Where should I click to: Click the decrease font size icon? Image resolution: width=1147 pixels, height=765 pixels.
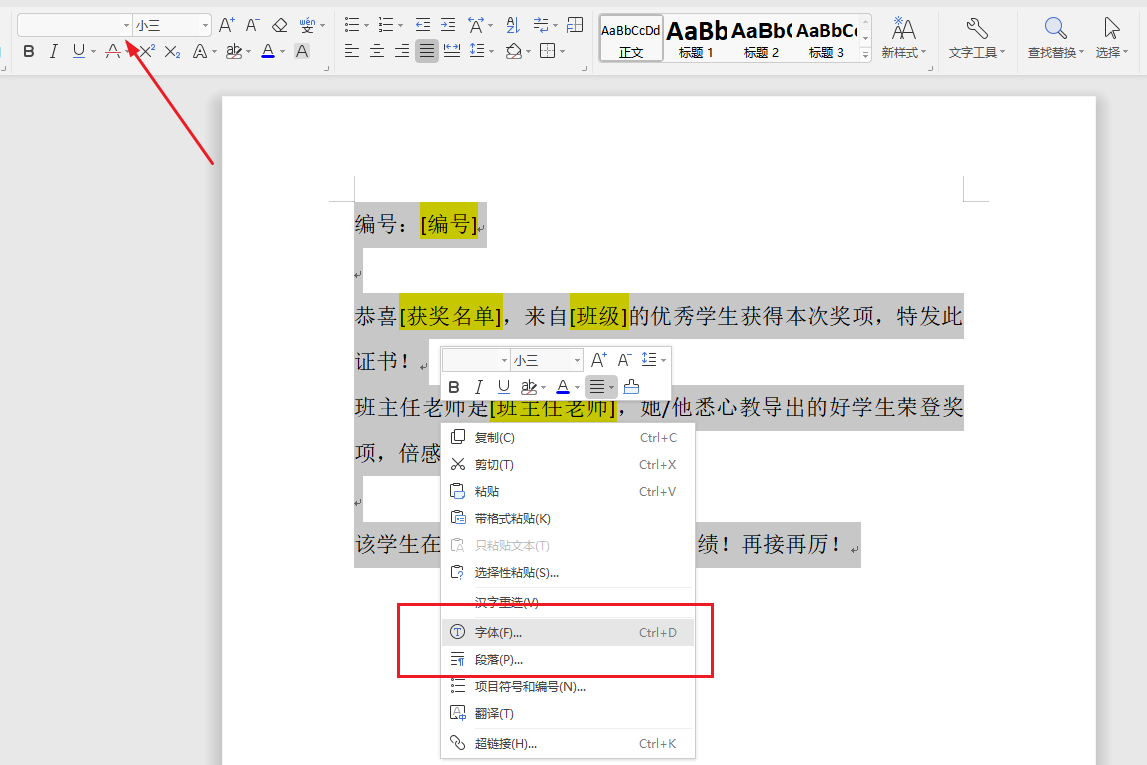point(251,23)
